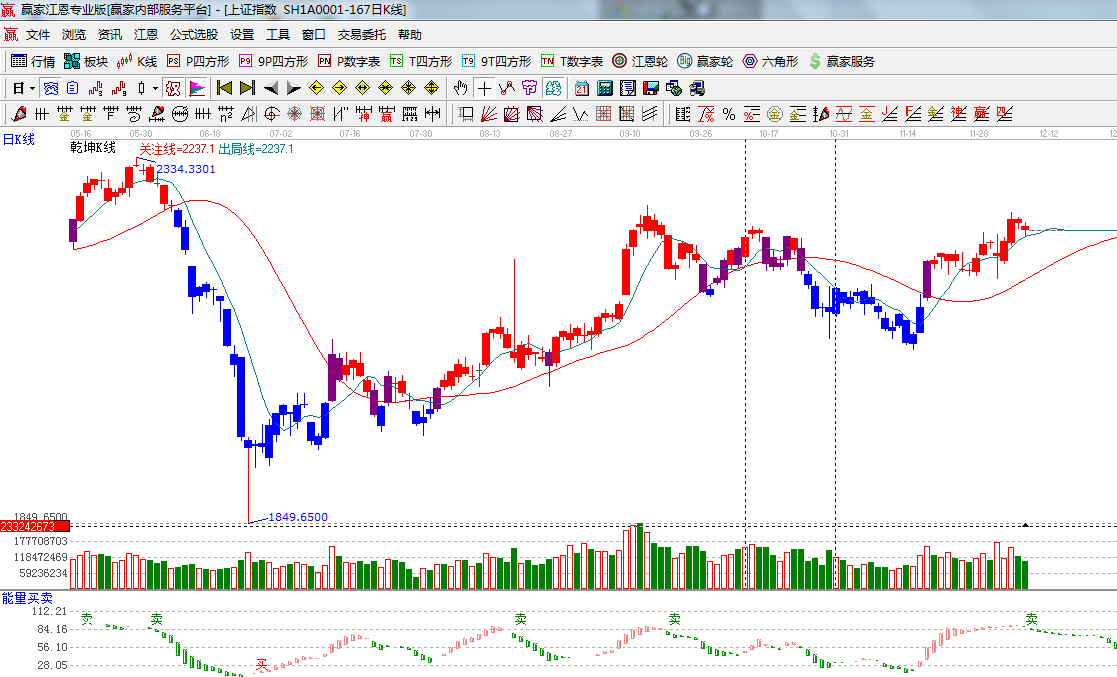The width and height of the screenshot is (1117, 677).
Task: Open the 江恩轮 Gann wheel tool
Action: tap(640, 61)
